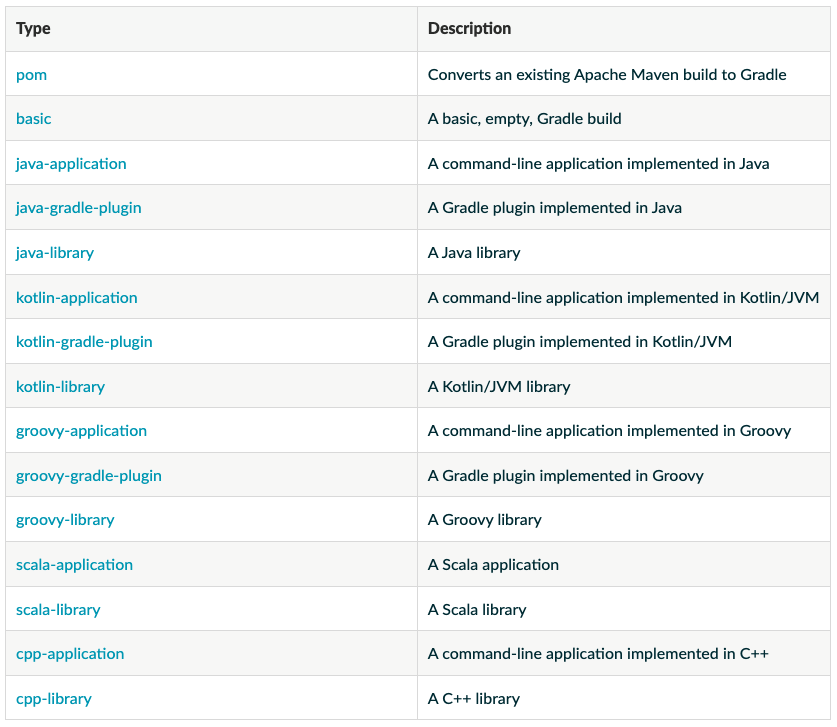Click the basic build type link

[34, 118]
